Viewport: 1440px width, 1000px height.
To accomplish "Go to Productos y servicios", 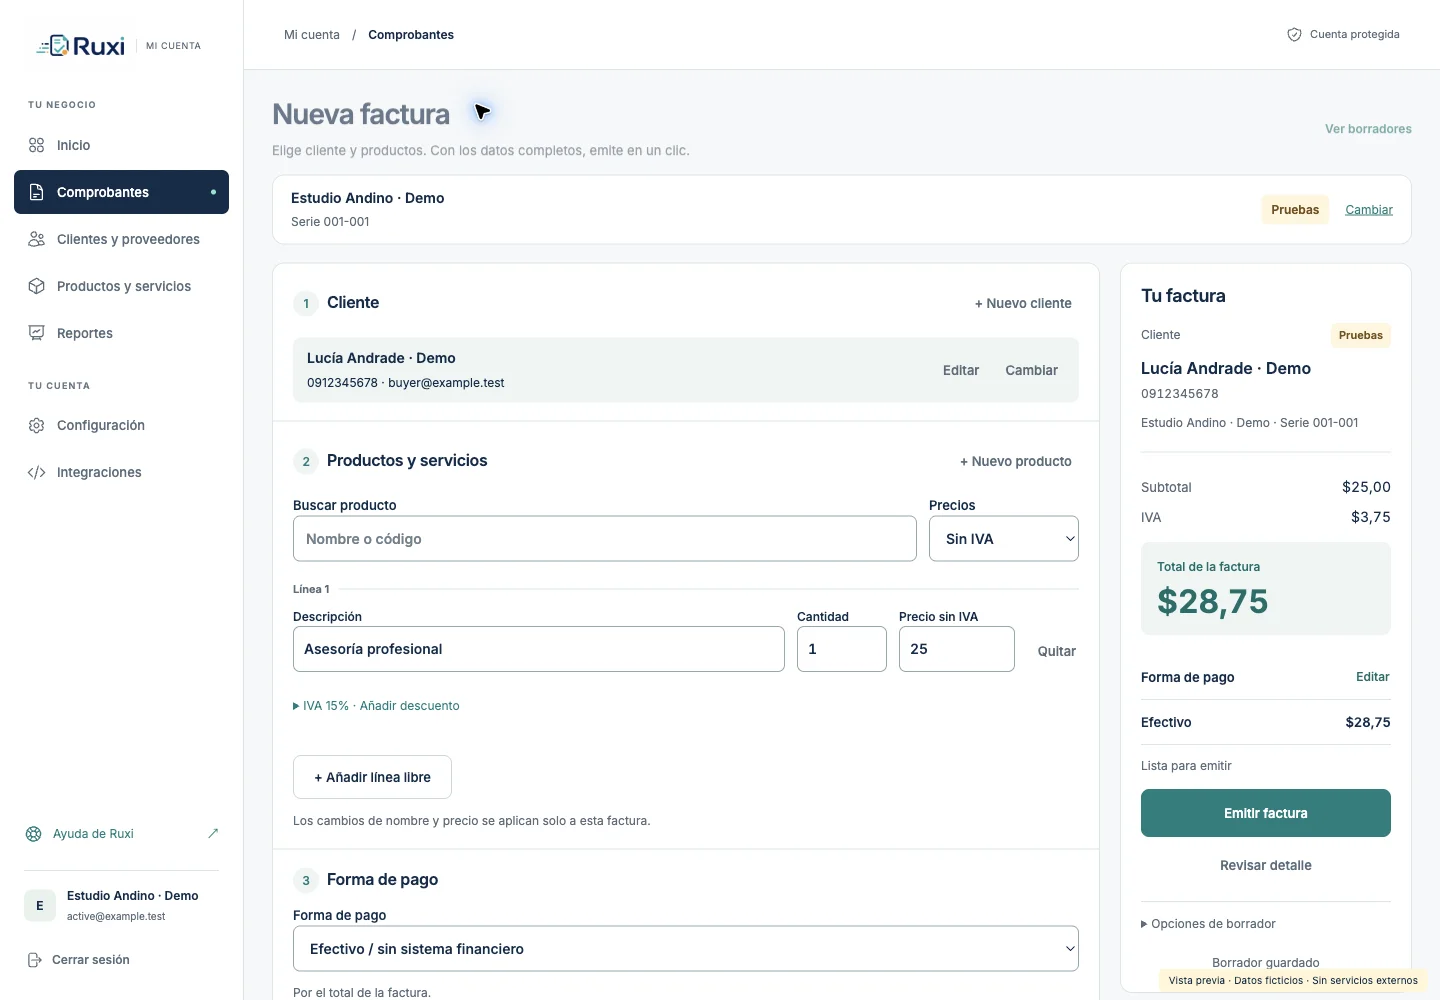I will [121, 286].
